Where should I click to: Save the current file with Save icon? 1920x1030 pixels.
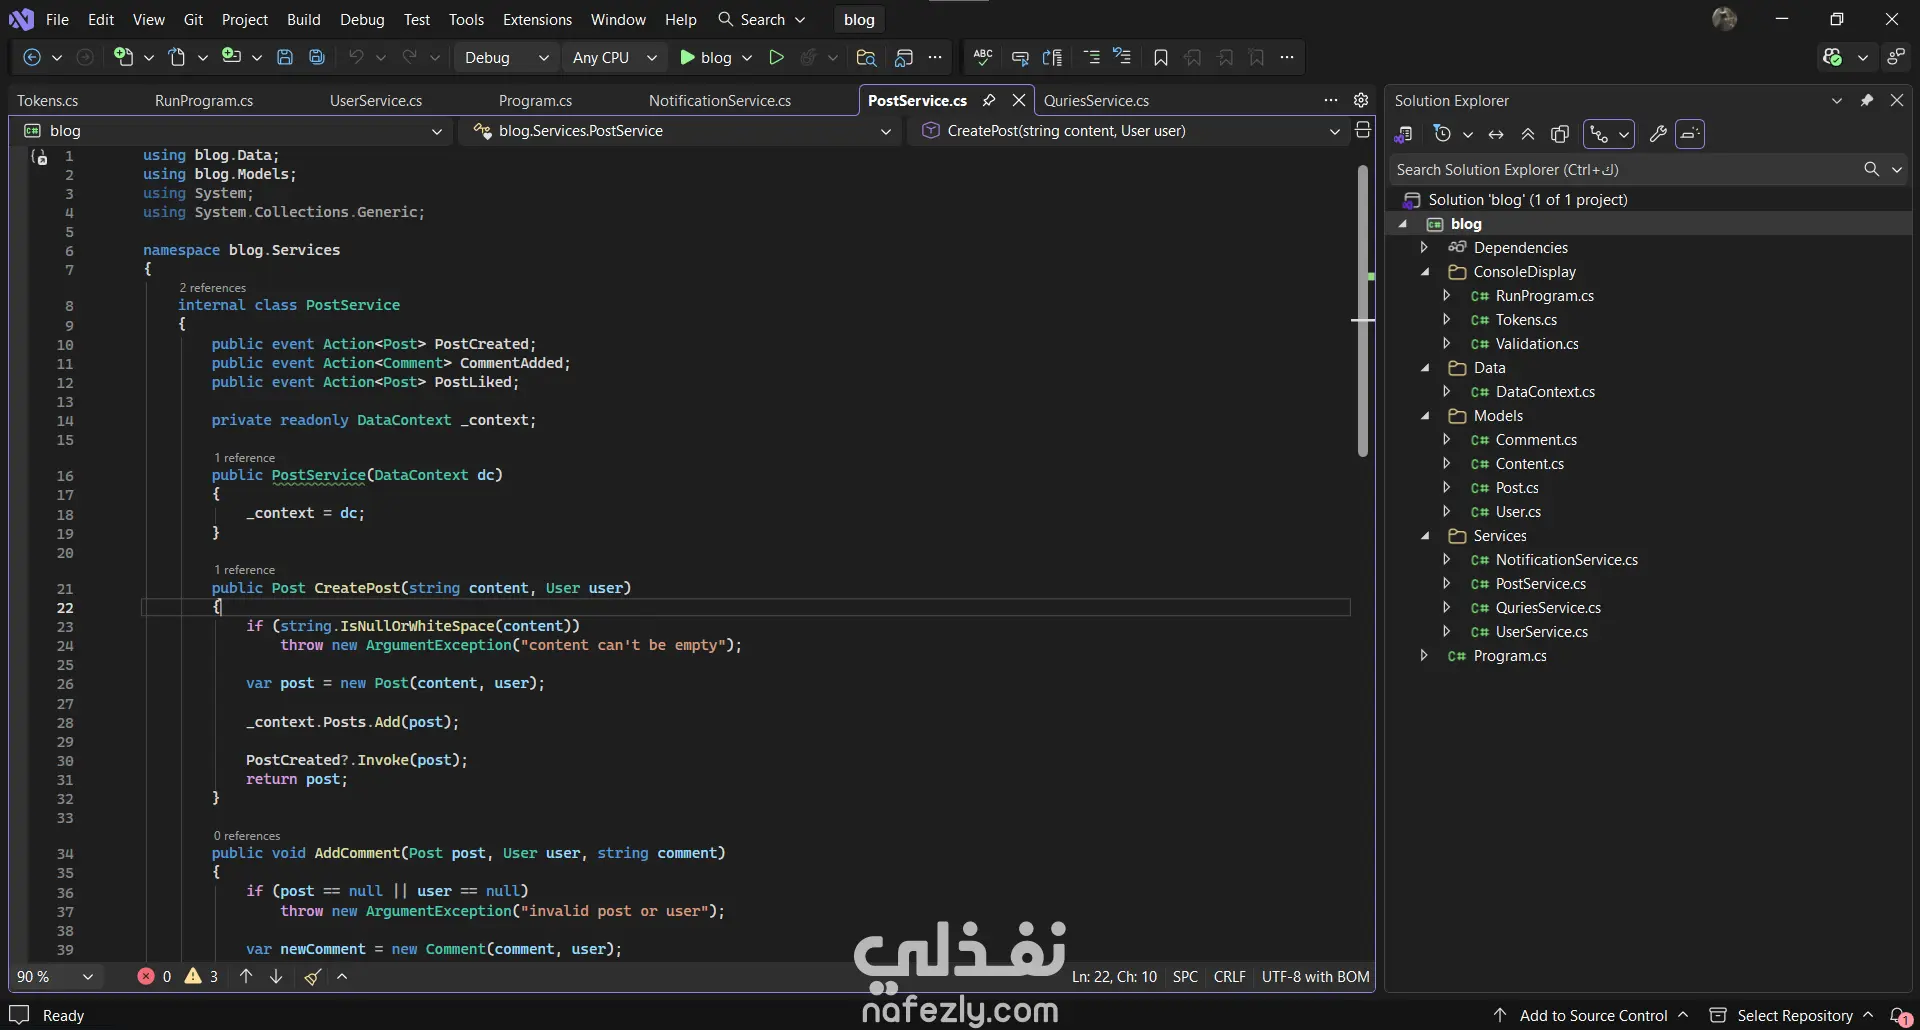point(285,58)
